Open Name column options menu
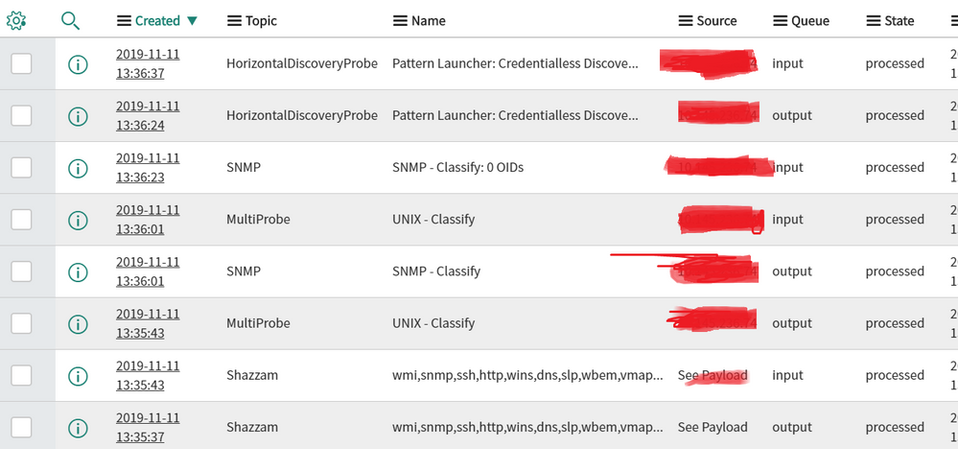 click(x=400, y=21)
